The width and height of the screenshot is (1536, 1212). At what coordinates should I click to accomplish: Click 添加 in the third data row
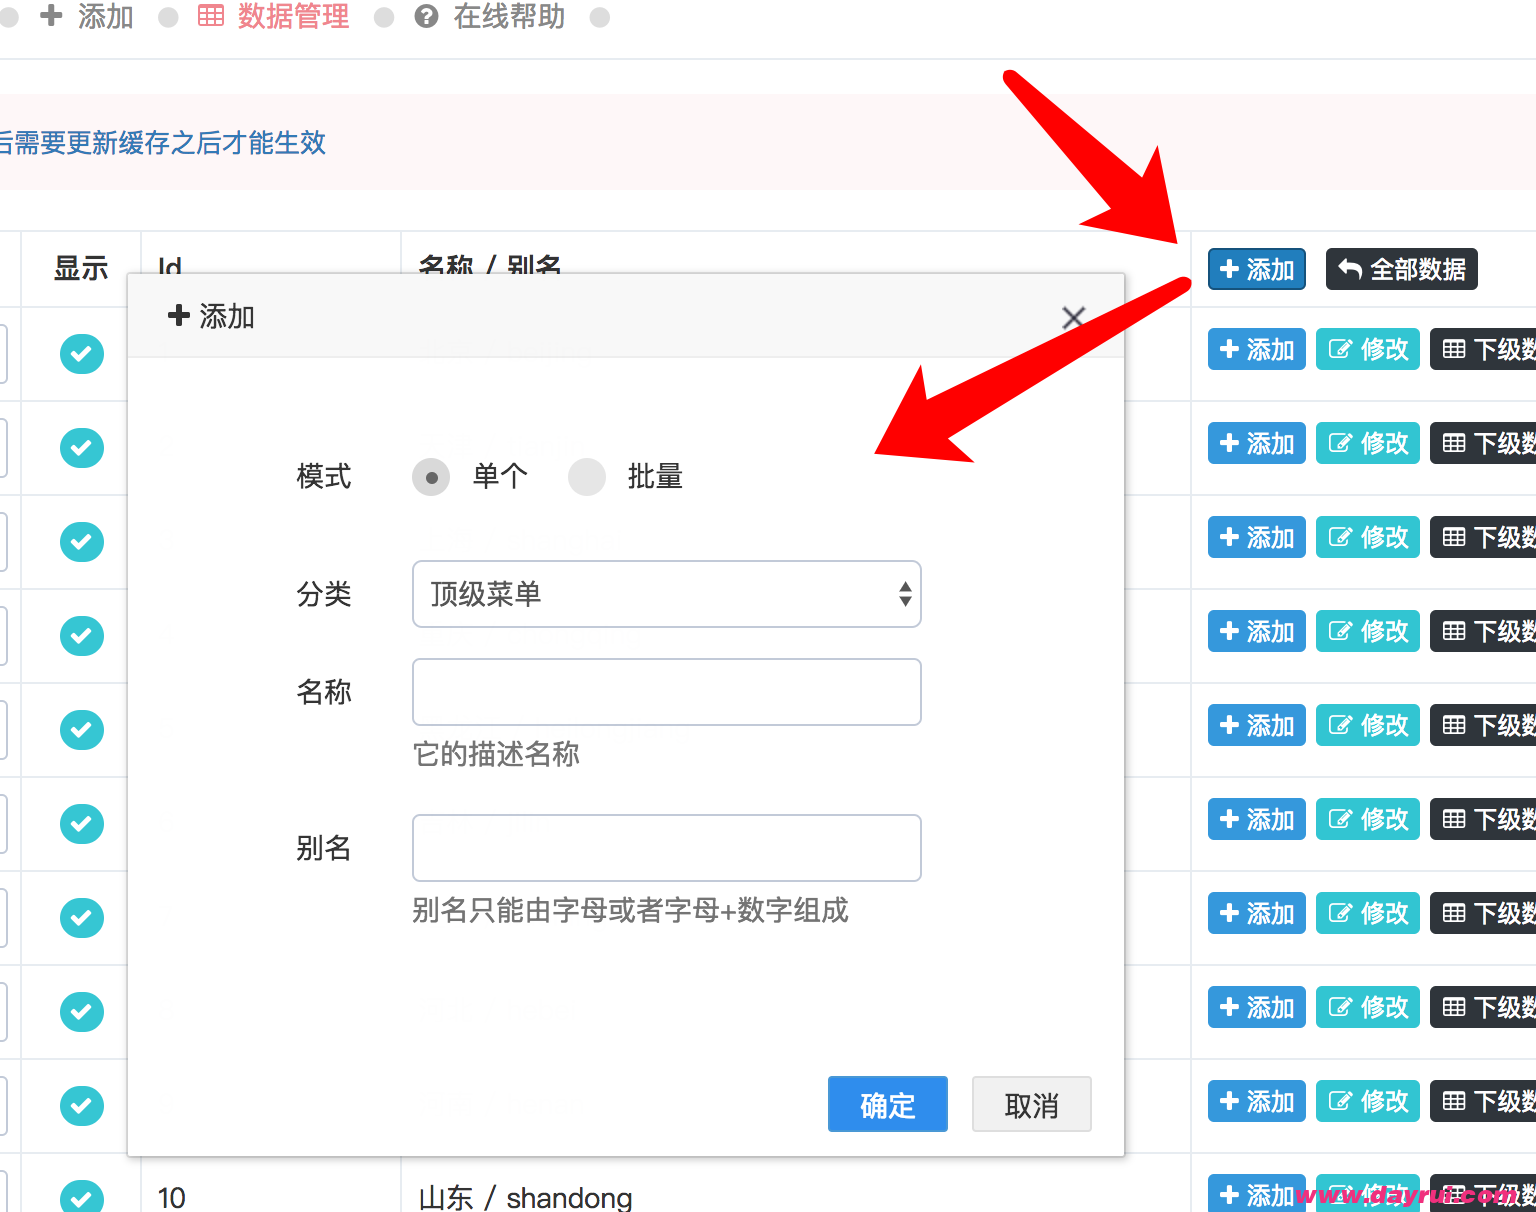[1257, 537]
